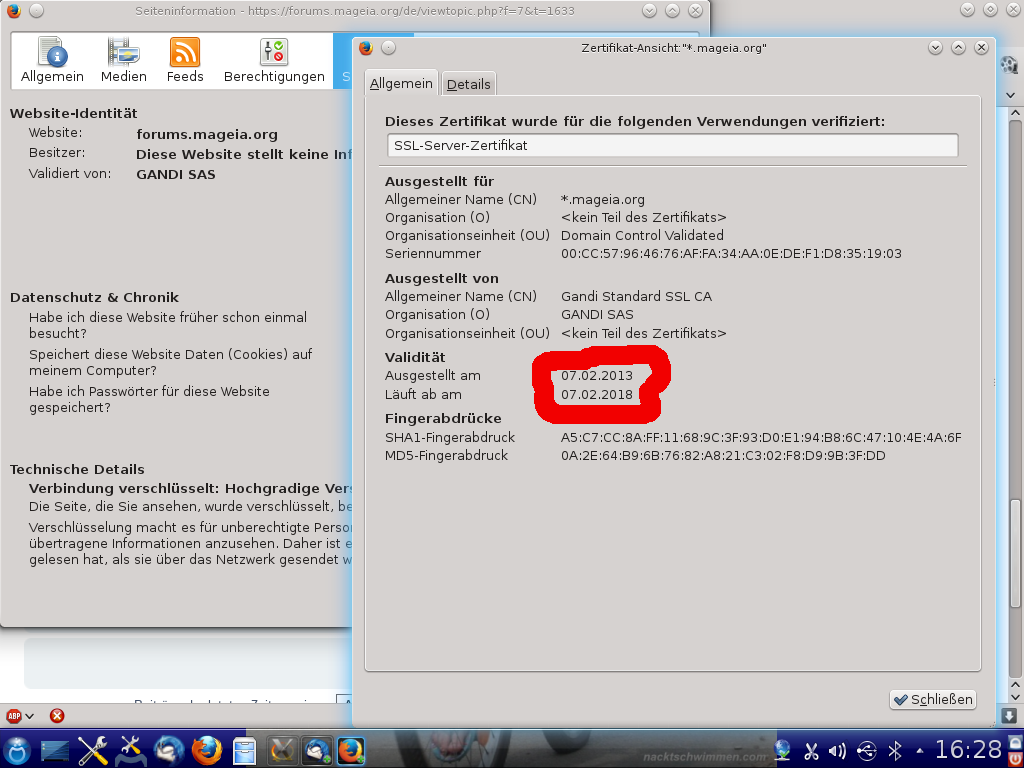Launch Thunderbird from the taskbar launcher
Viewport: 1024px width, 768px height.
(x=169, y=751)
